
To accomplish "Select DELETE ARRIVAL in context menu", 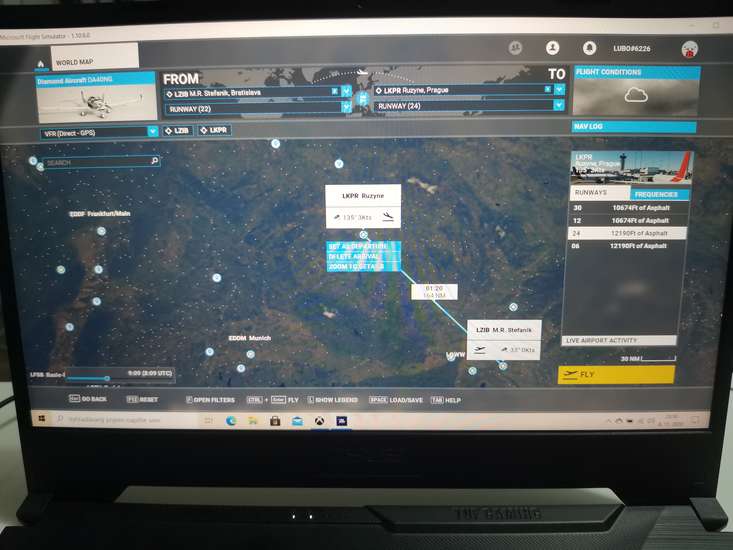I will (363, 256).
